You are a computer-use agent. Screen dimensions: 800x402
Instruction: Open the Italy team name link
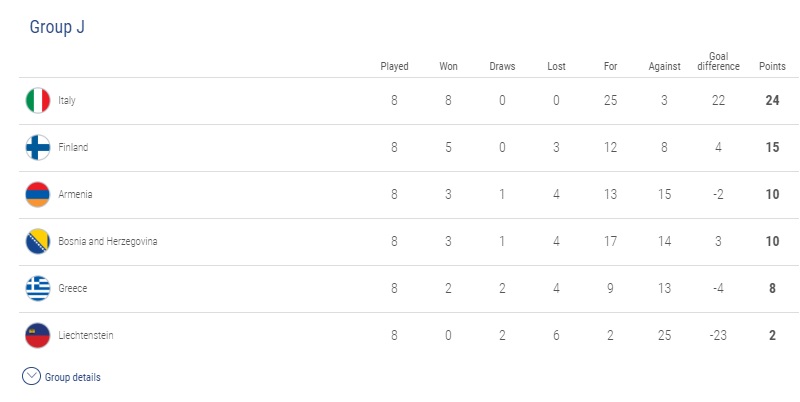[x=67, y=100]
